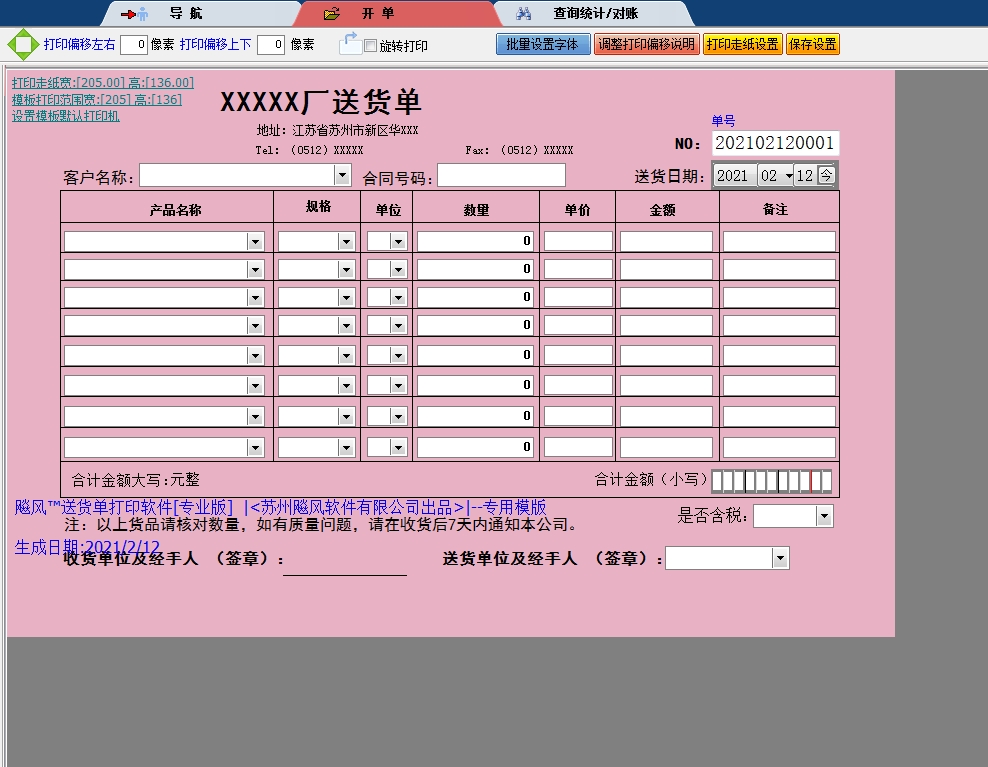988x767 pixels.
Task: Open the 客户名称 dropdown
Action: [x=340, y=174]
